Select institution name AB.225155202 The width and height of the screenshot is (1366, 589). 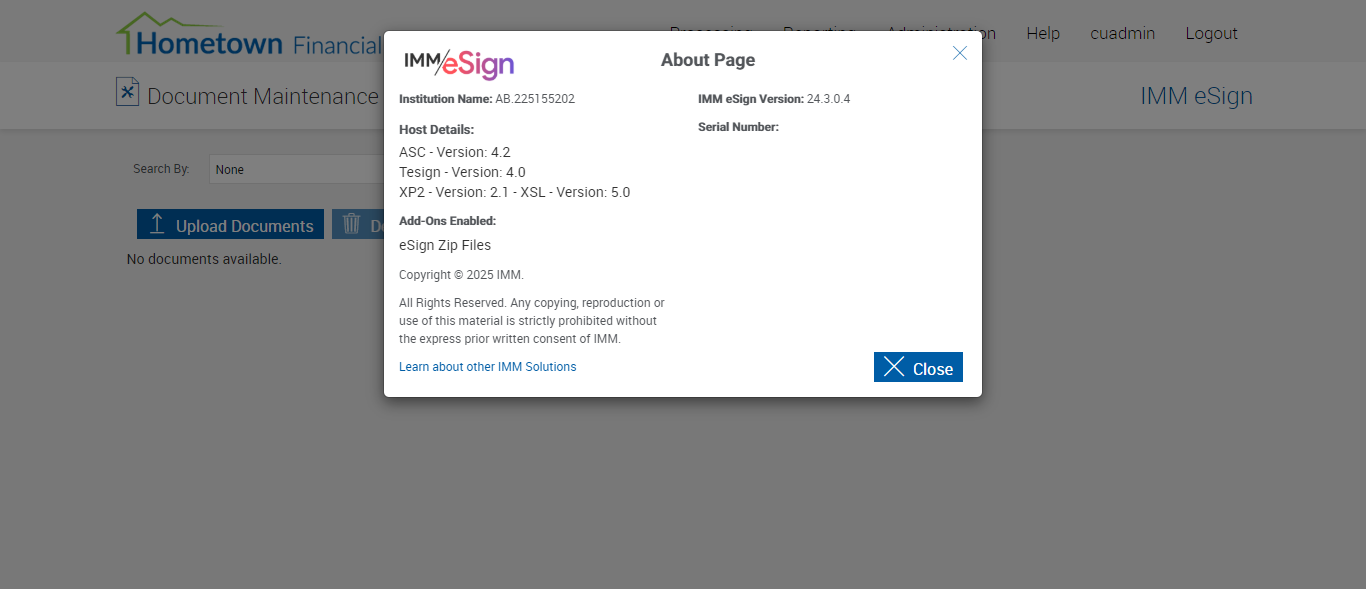(x=535, y=99)
